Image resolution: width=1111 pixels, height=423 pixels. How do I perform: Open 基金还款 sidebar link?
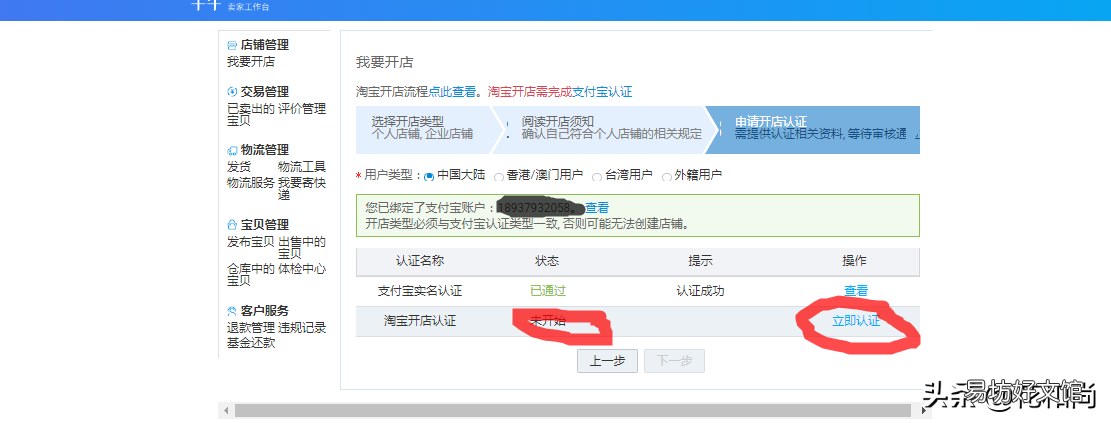[250, 343]
